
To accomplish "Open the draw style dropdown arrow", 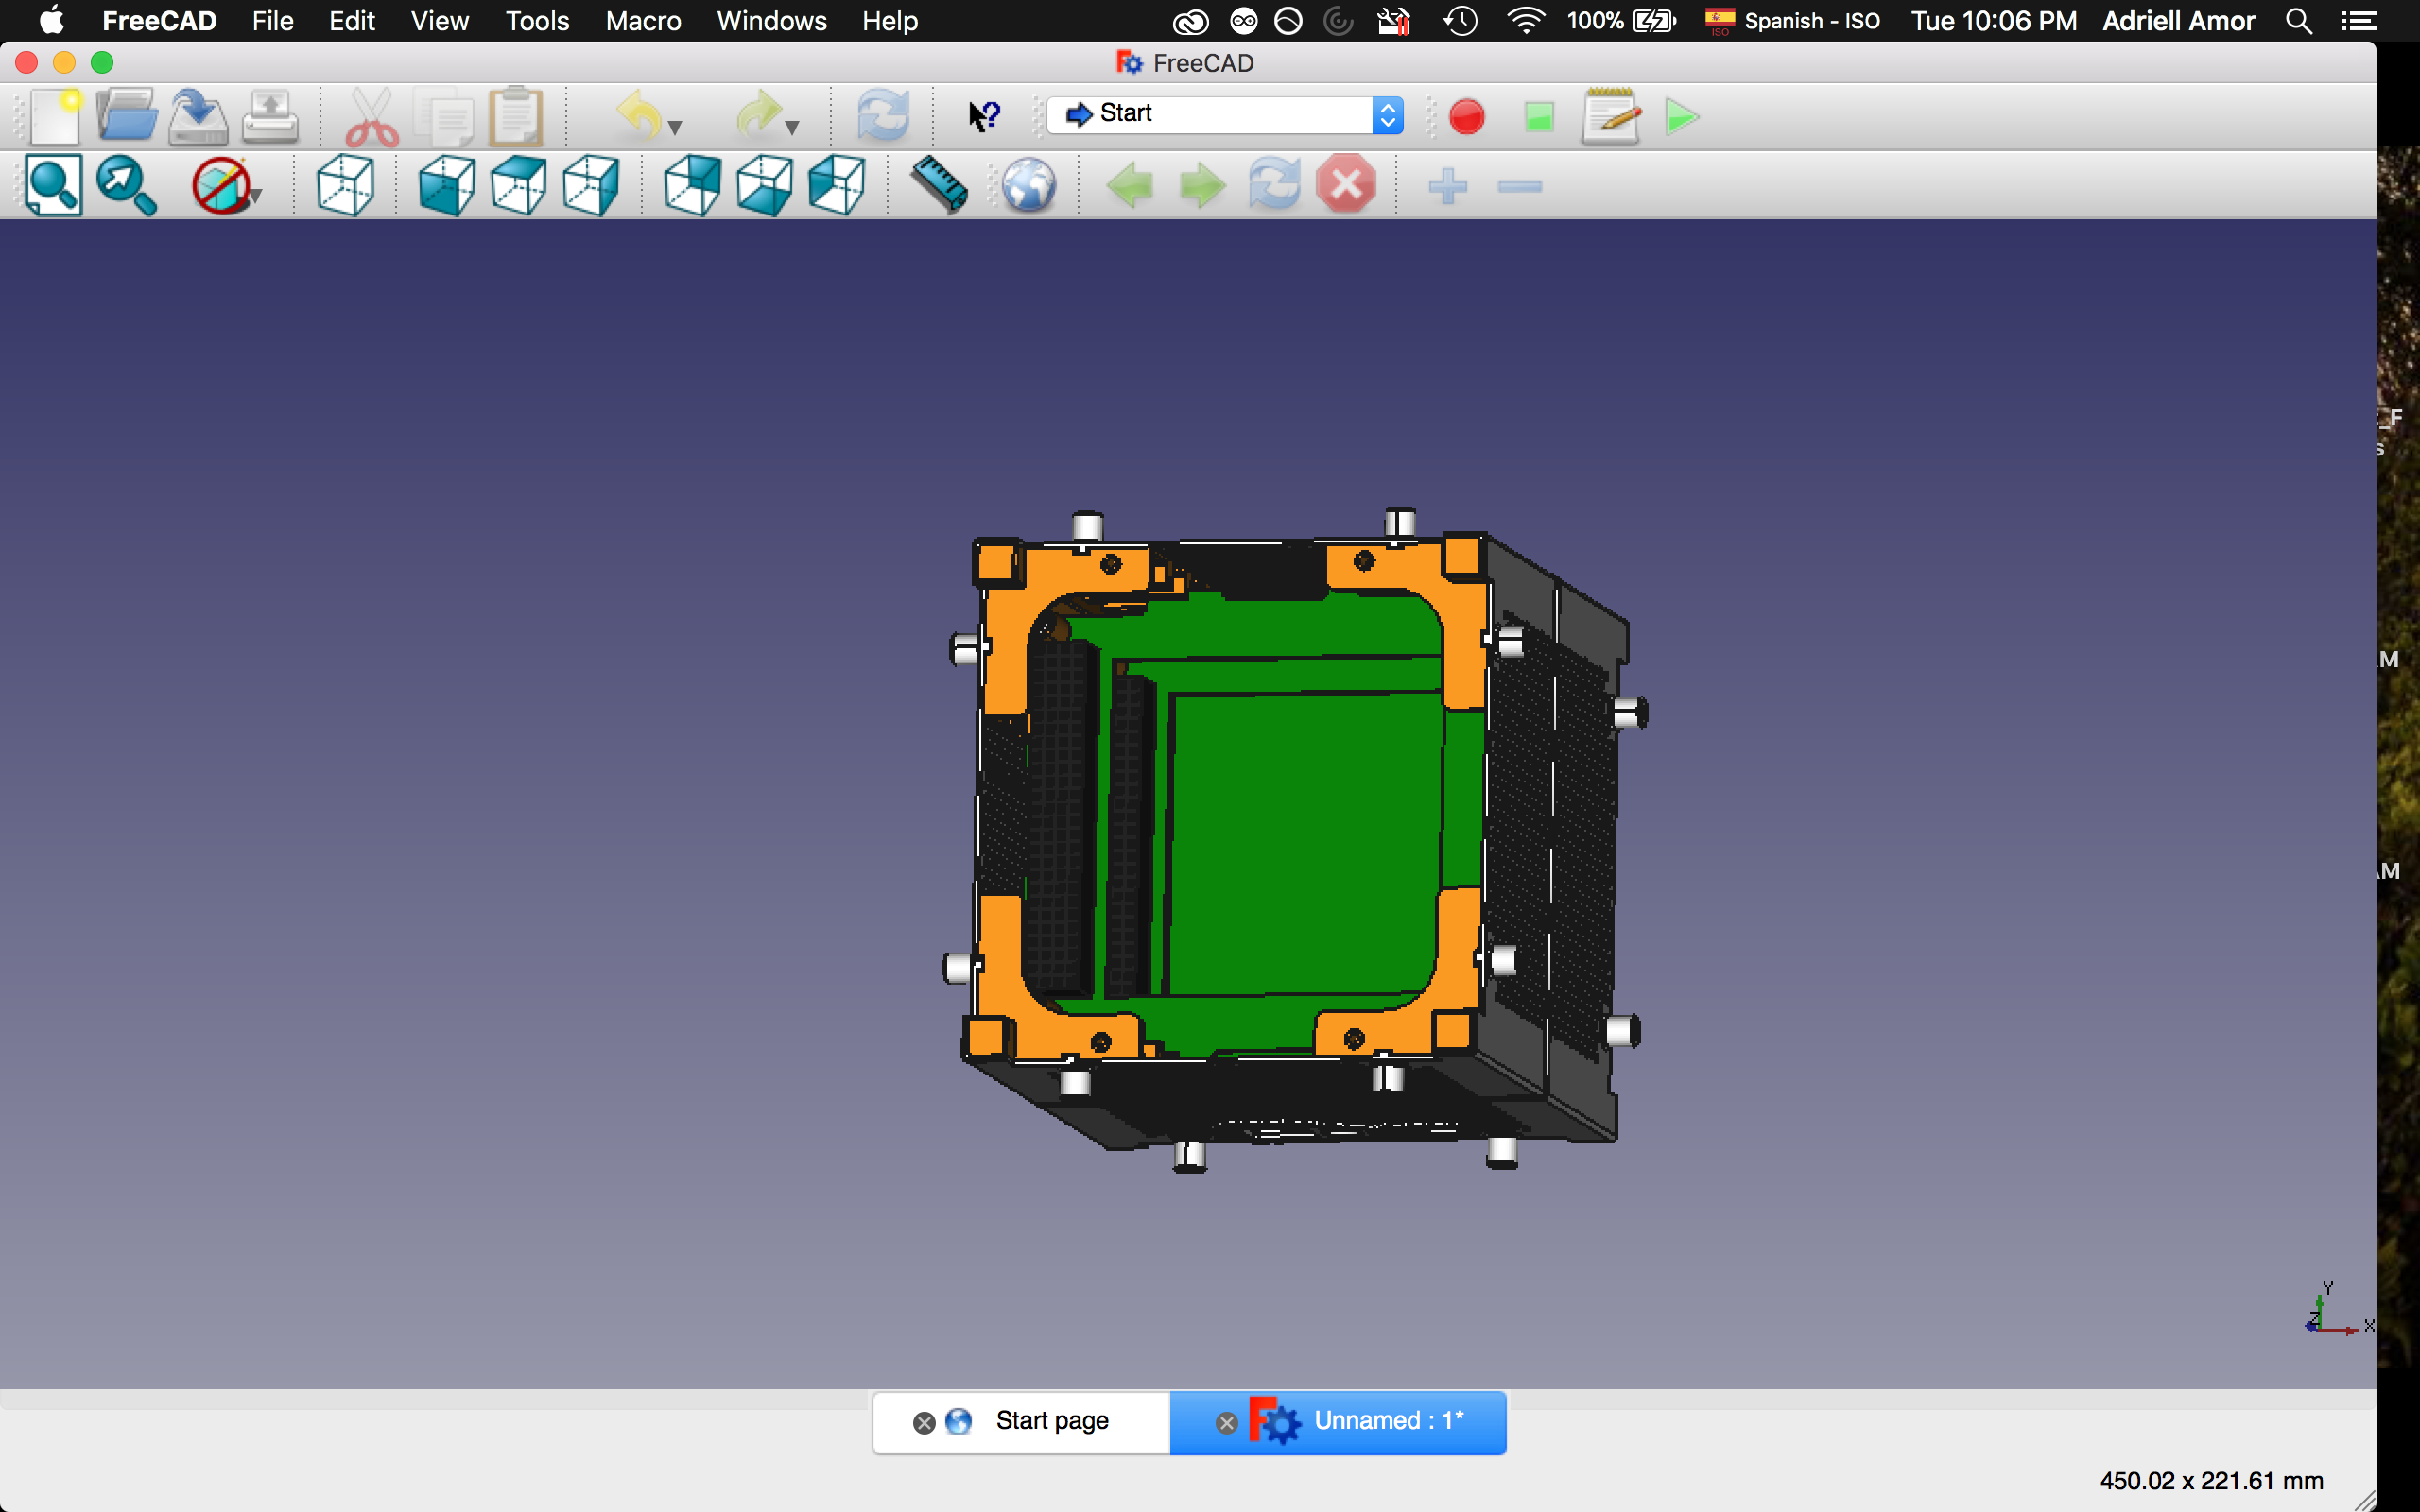I will tap(256, 196).
